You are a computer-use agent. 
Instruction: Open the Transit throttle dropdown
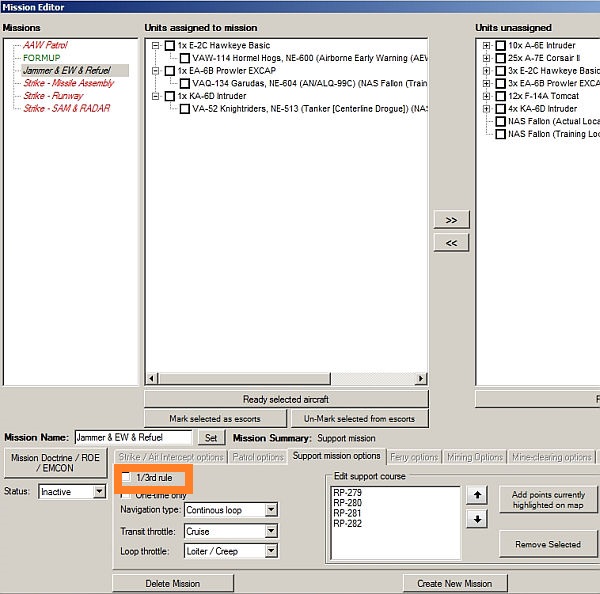(271, 531)
